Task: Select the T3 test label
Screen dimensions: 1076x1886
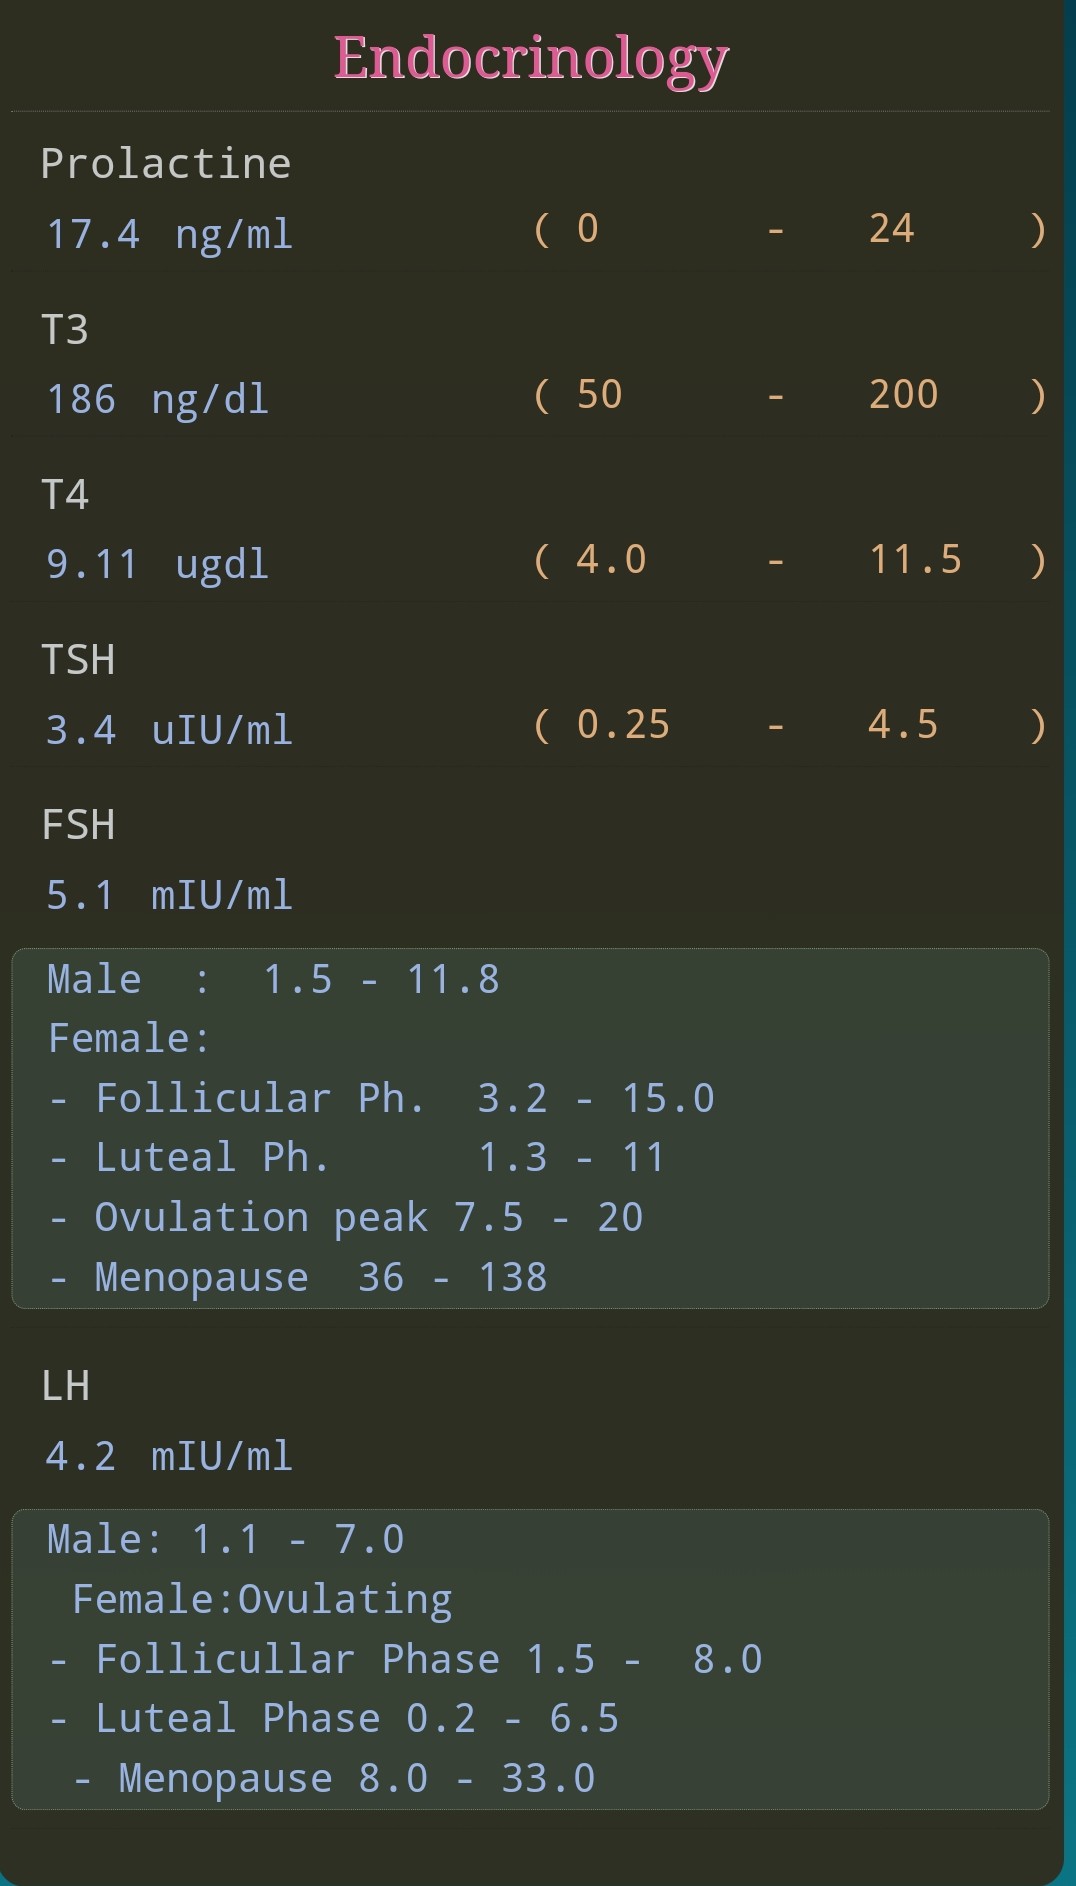Action: pyautogui.click(x=65, y=329)
